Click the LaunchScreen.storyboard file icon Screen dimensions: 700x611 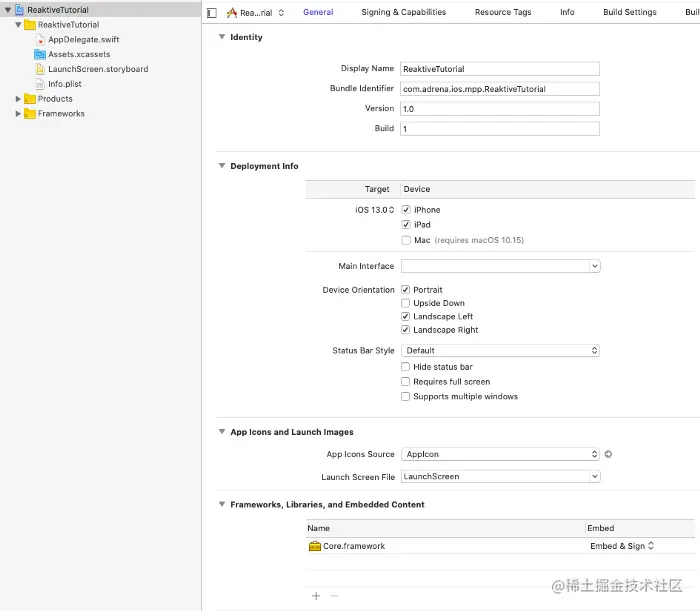(x=40, y=69)
